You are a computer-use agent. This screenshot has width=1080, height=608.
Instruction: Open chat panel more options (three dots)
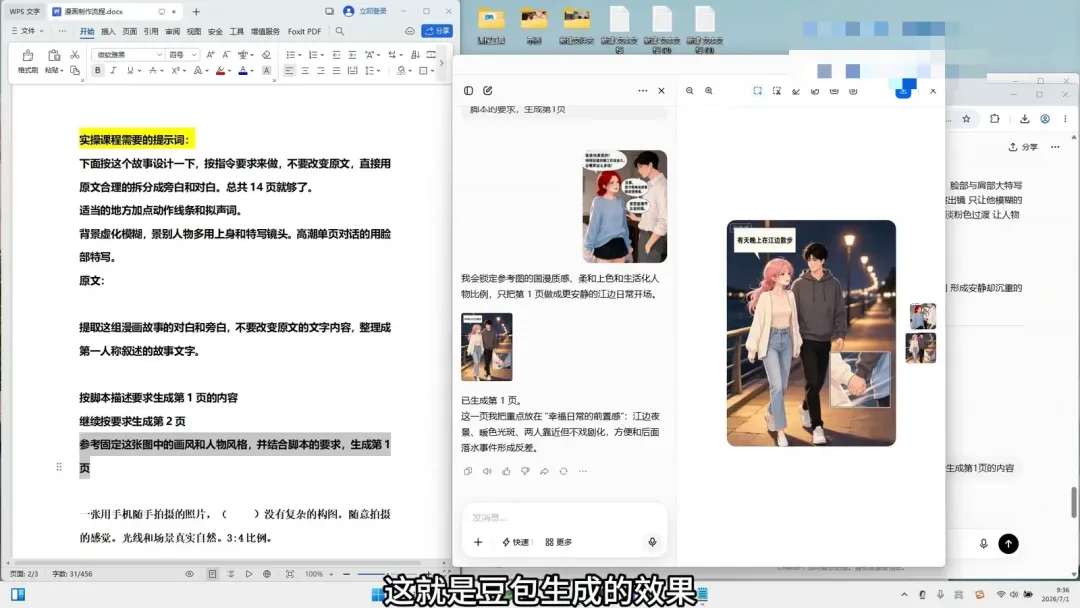[x=643, y=90]
